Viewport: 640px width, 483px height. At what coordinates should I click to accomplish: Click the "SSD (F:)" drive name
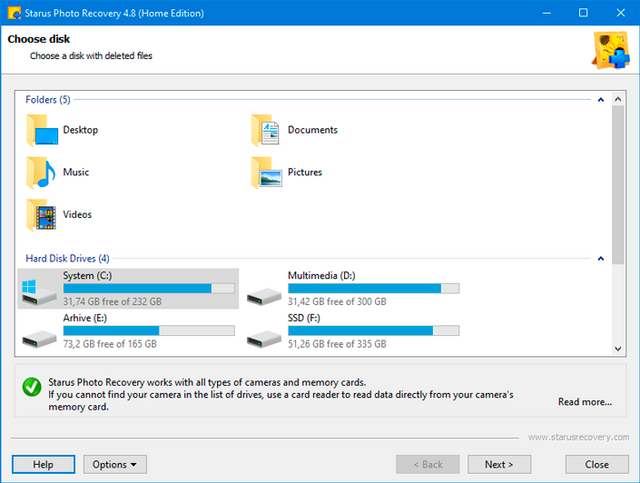pyautogui.click(x=304, y=318)
